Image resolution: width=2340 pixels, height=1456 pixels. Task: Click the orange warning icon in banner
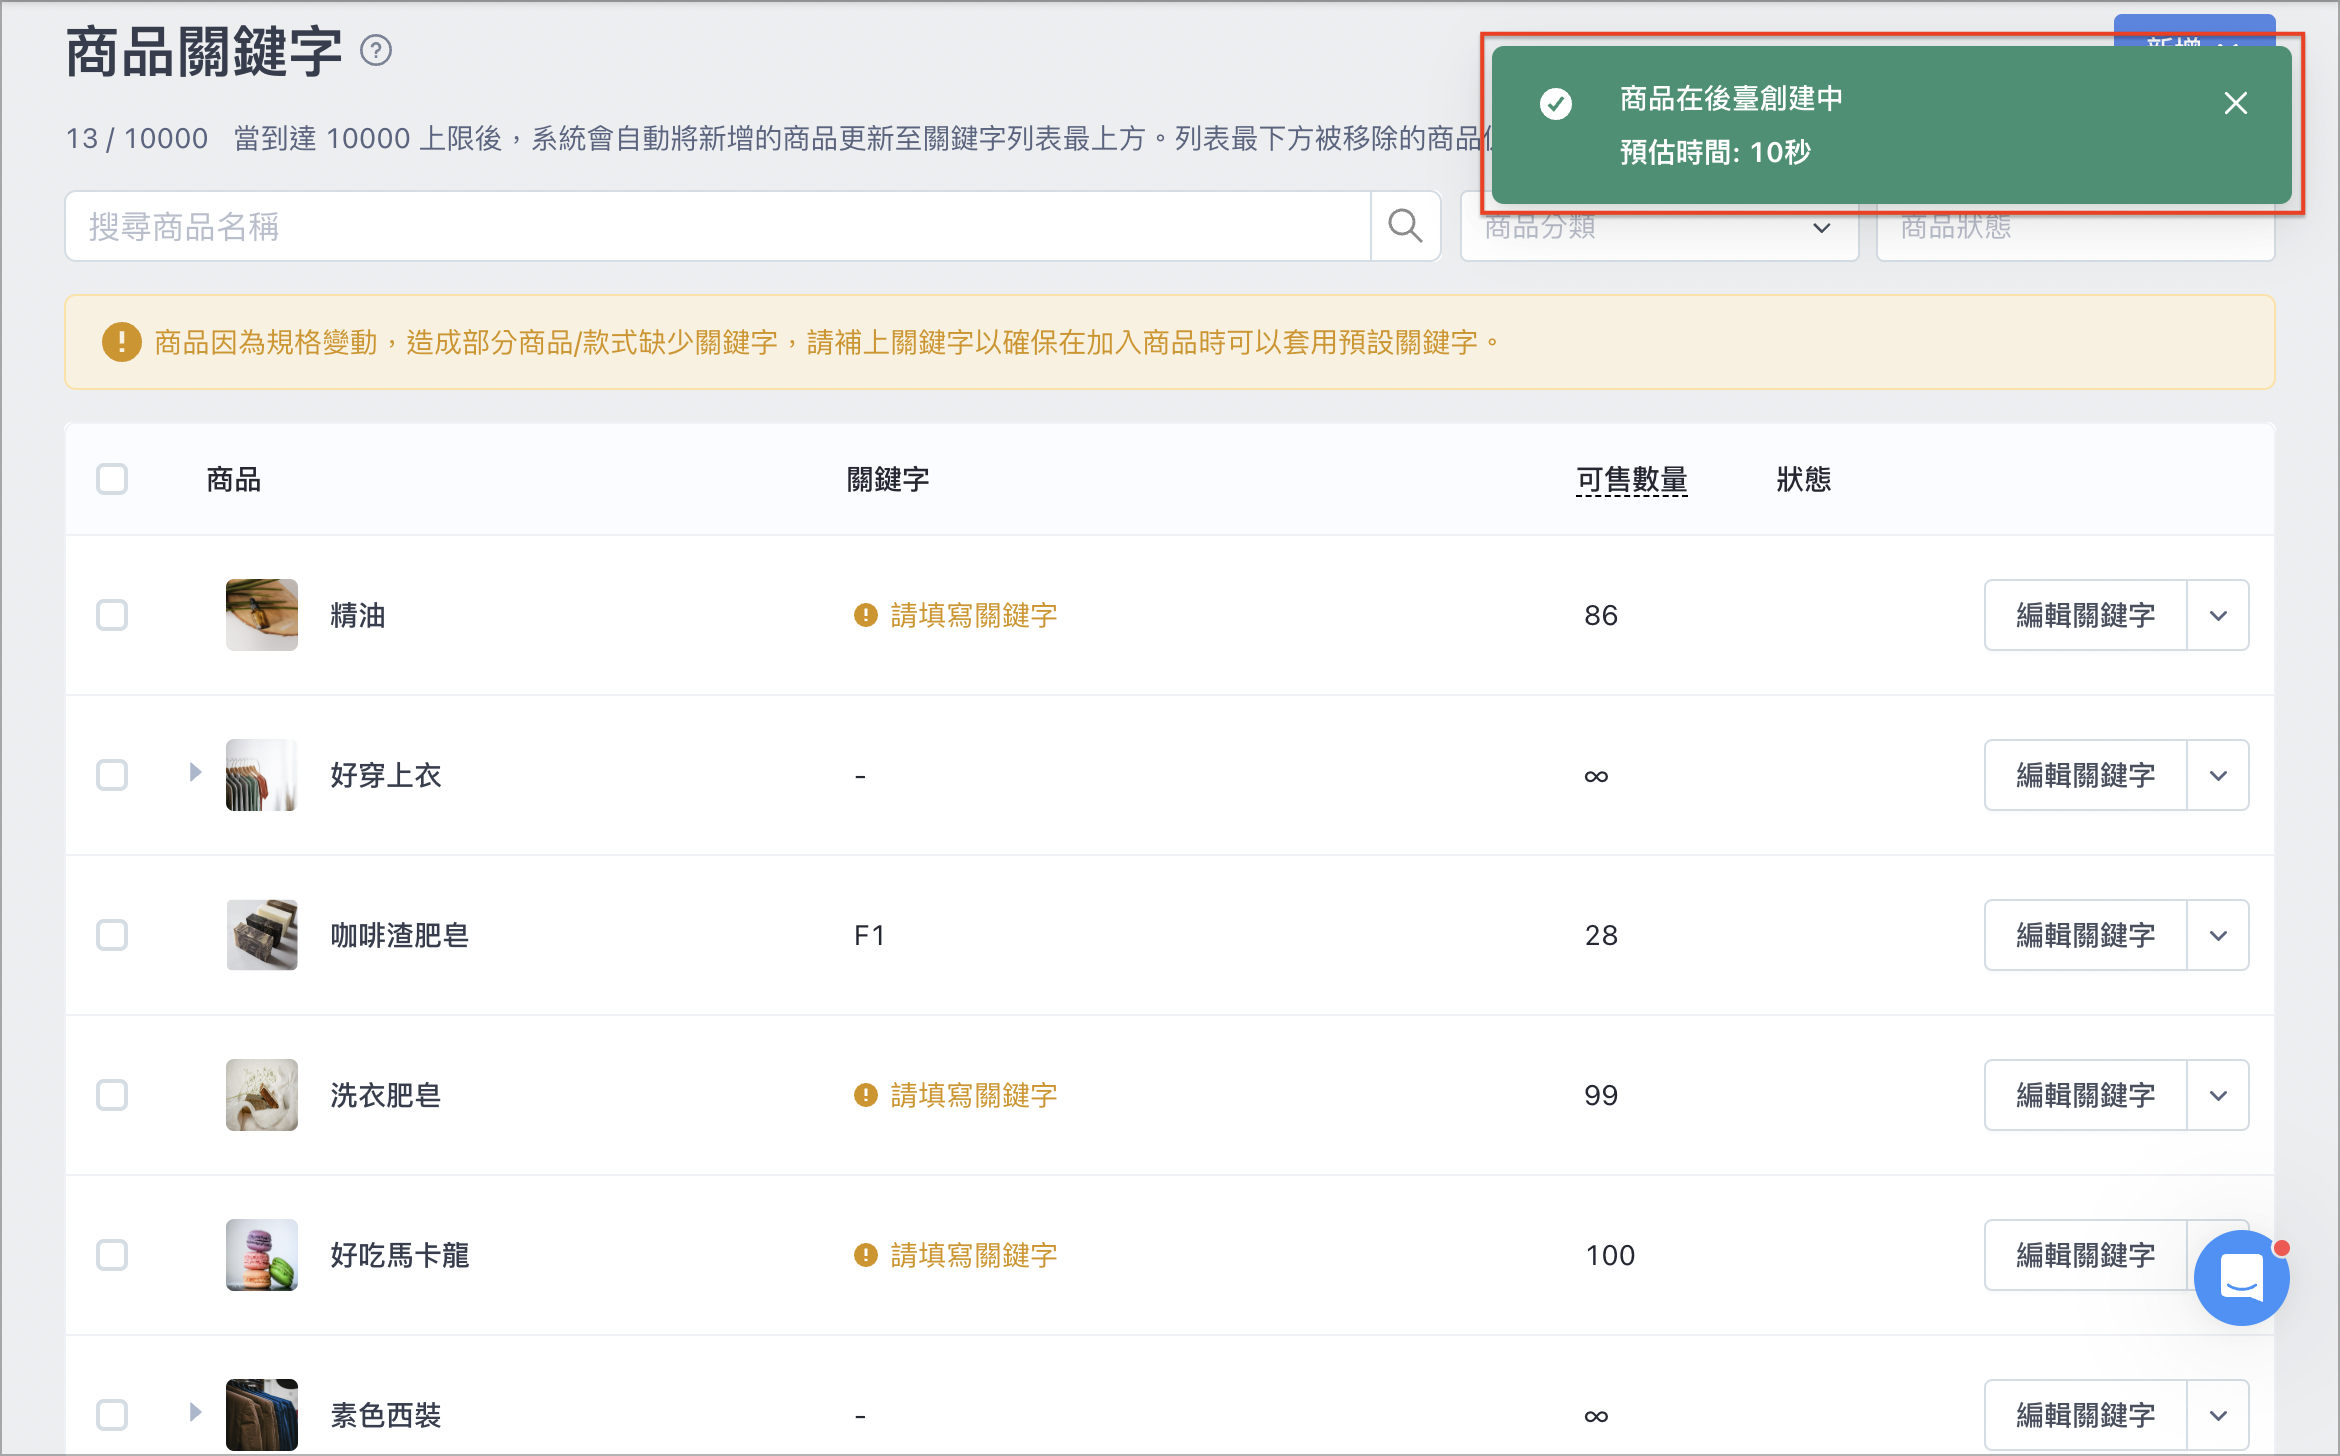[x=121, y=342]
